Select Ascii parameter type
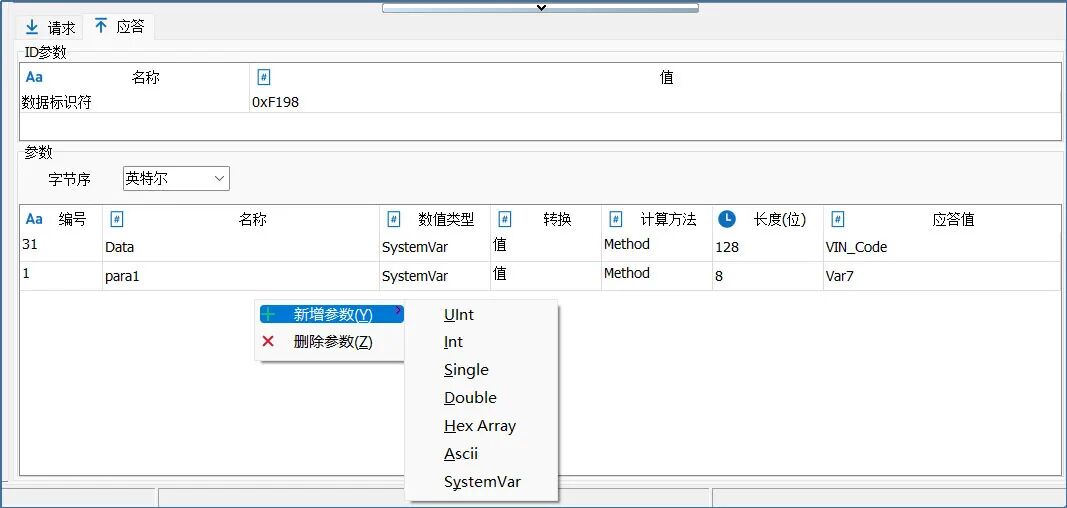The width and height of the screenshot is (1067, 508). [x=461, y=454]
